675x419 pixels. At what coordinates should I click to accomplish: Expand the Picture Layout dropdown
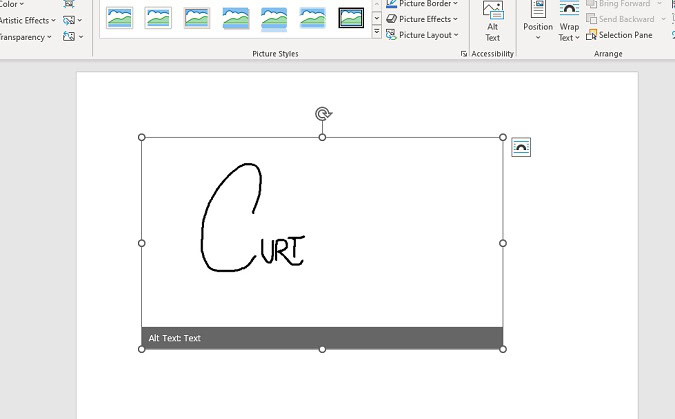pyautogui.click(x=422, y=35)
